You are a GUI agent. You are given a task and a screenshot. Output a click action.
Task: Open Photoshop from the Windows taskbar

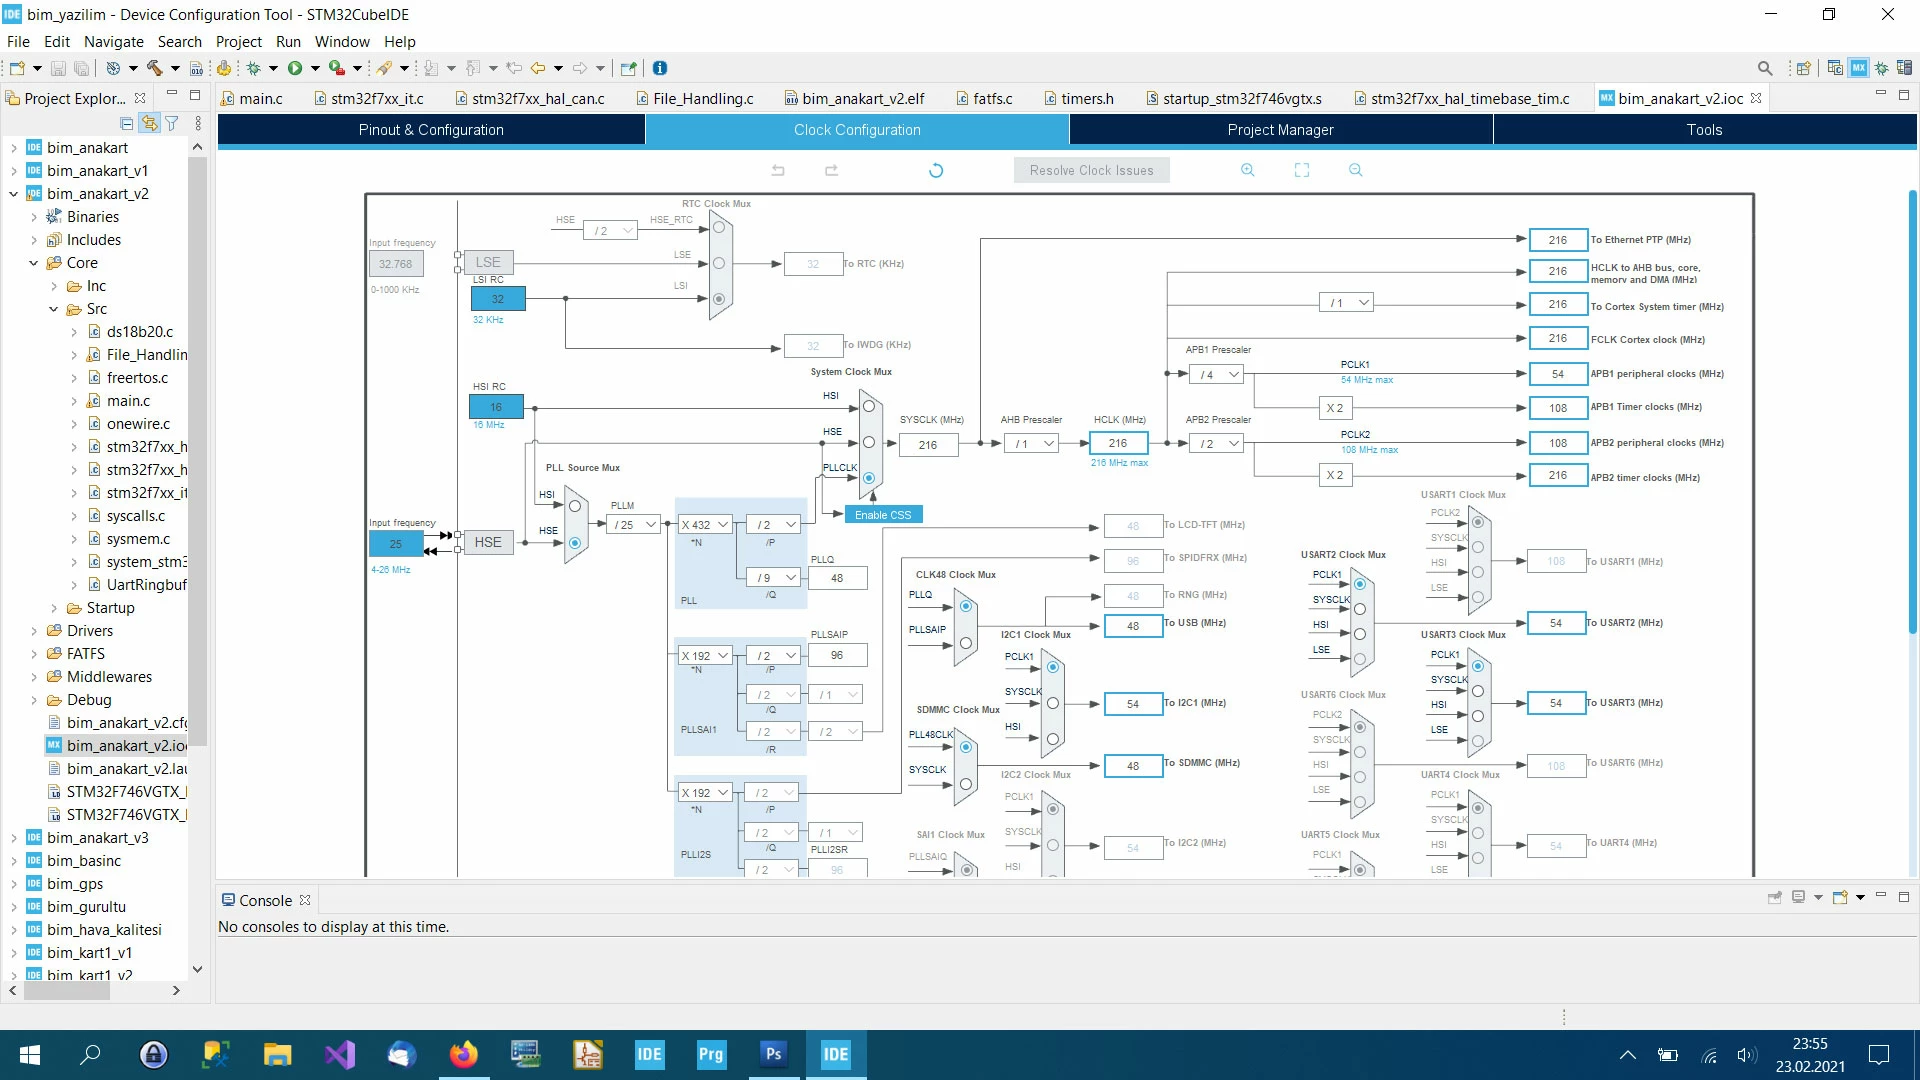coord(773,1054)
